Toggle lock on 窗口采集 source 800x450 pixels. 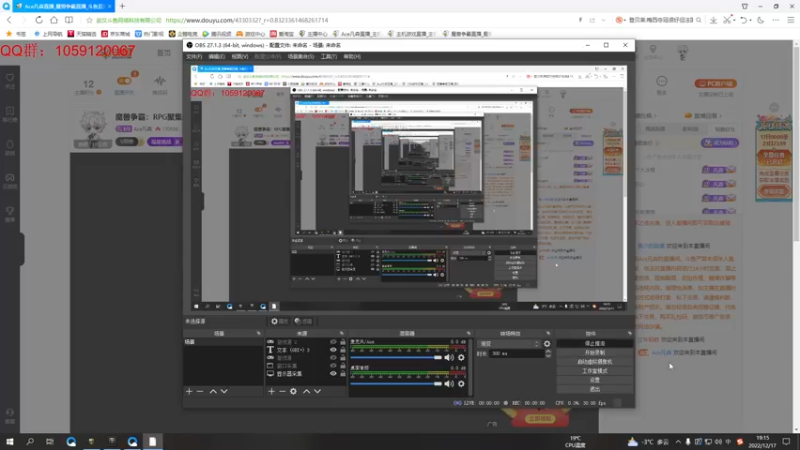[343, 366]
